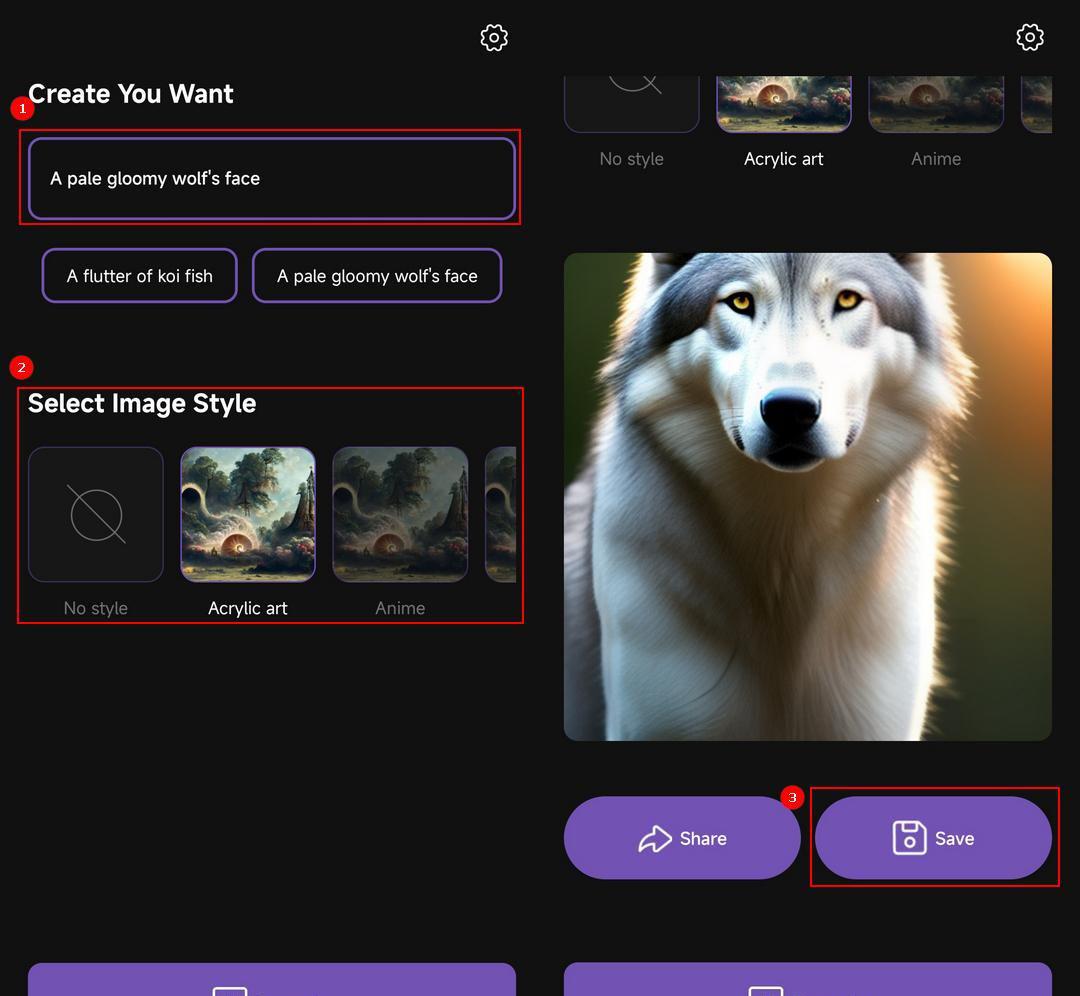Choose 'A pale gloomy wolf's face' suggestion chip
This screenshot has height=996, width=1080.
pyautogui.click(x=377, y=276)
